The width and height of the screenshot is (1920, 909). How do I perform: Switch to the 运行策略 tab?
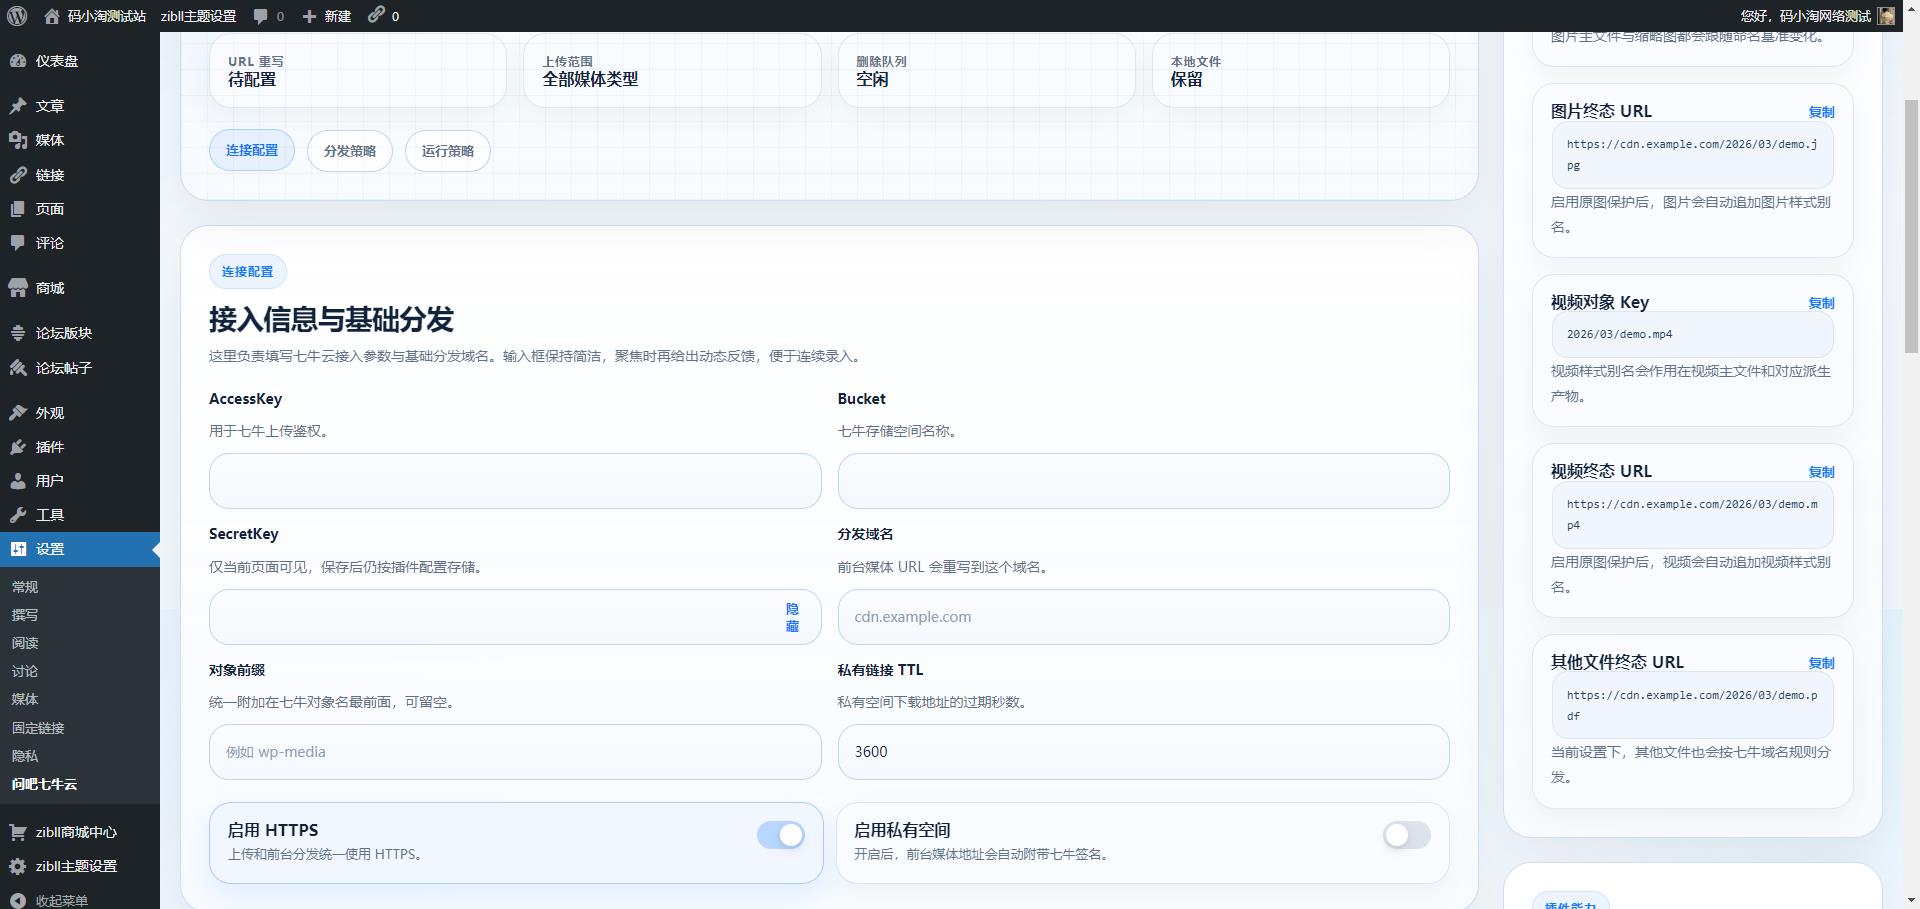447,150
